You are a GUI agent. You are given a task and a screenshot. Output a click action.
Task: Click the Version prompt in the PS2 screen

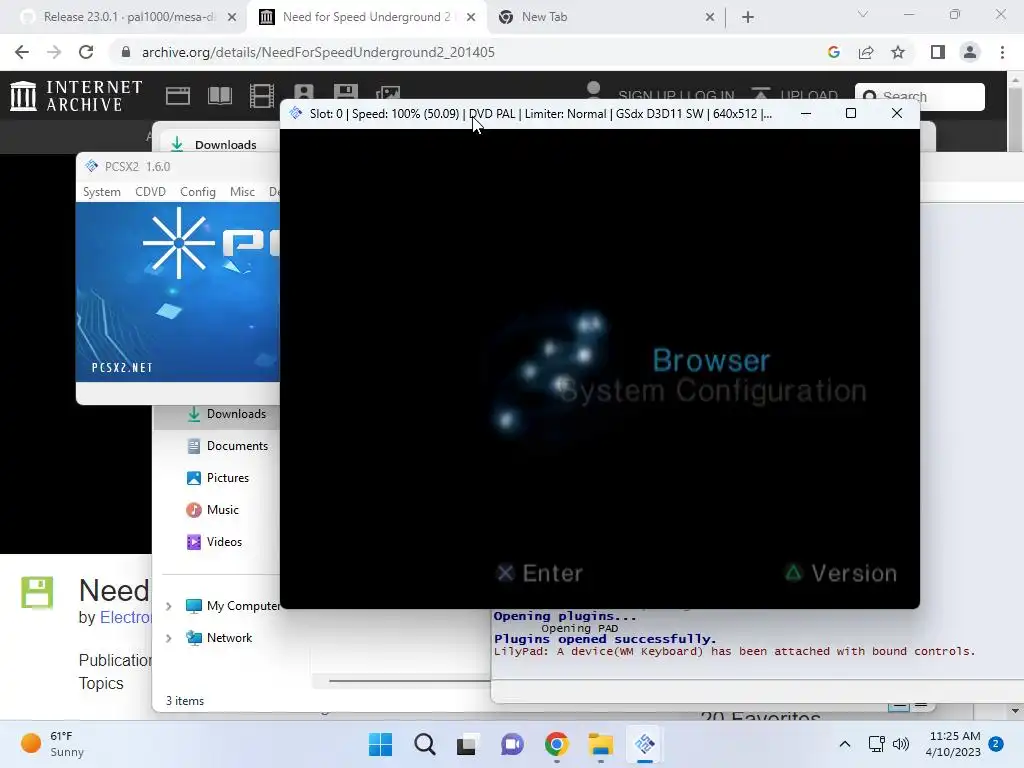point(841,573)
